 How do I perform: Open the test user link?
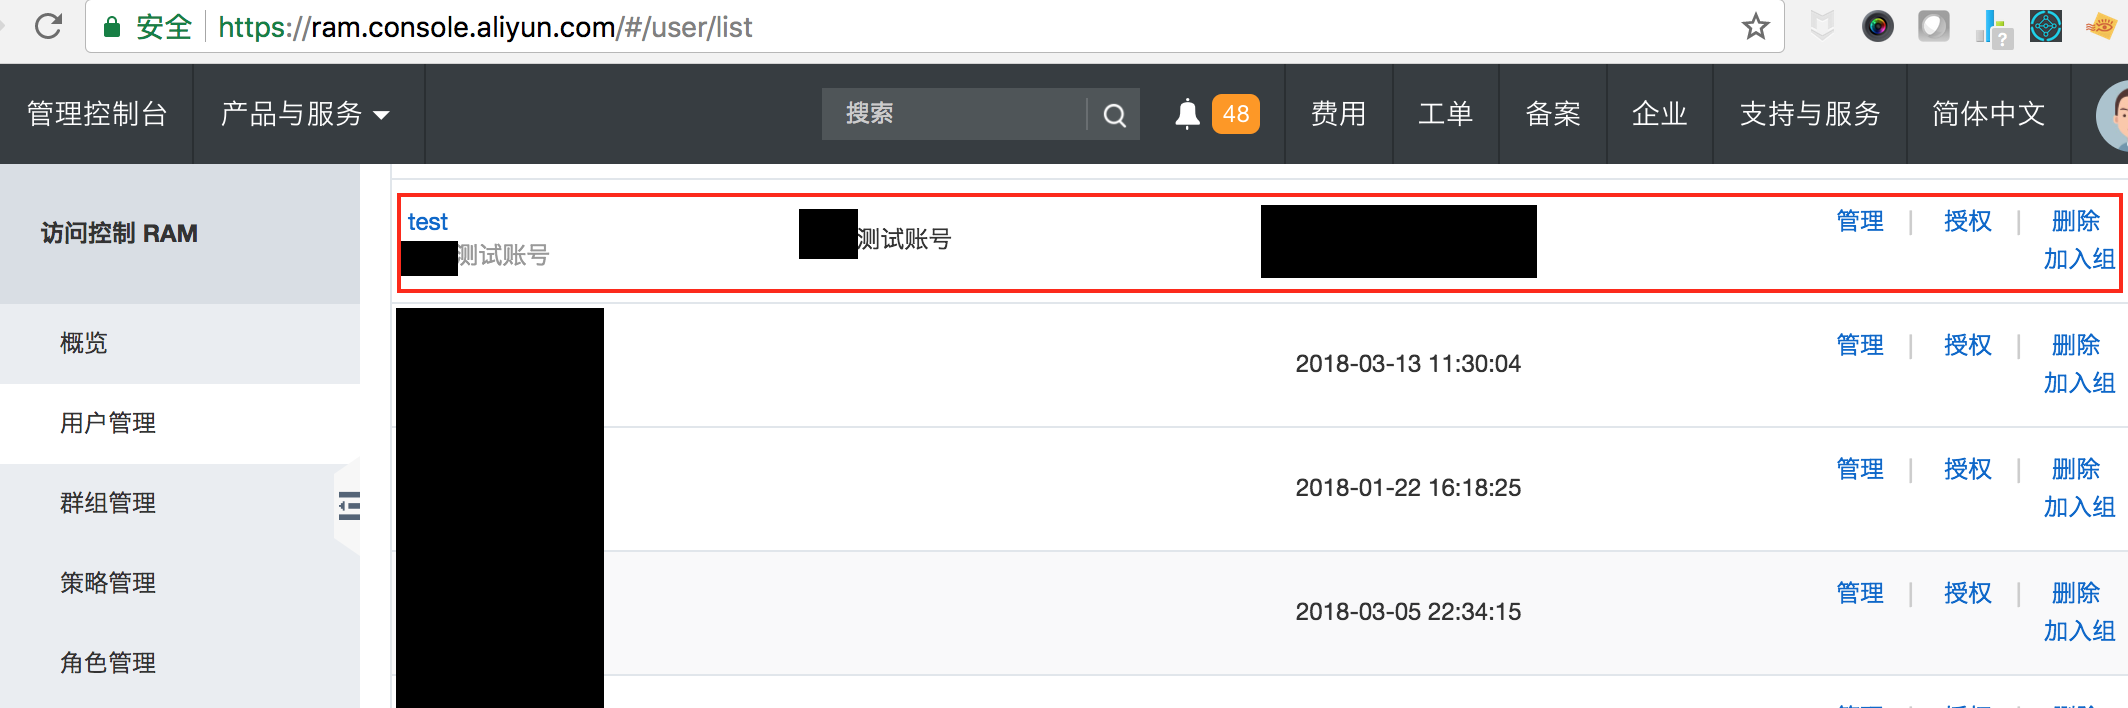[427, 222]
